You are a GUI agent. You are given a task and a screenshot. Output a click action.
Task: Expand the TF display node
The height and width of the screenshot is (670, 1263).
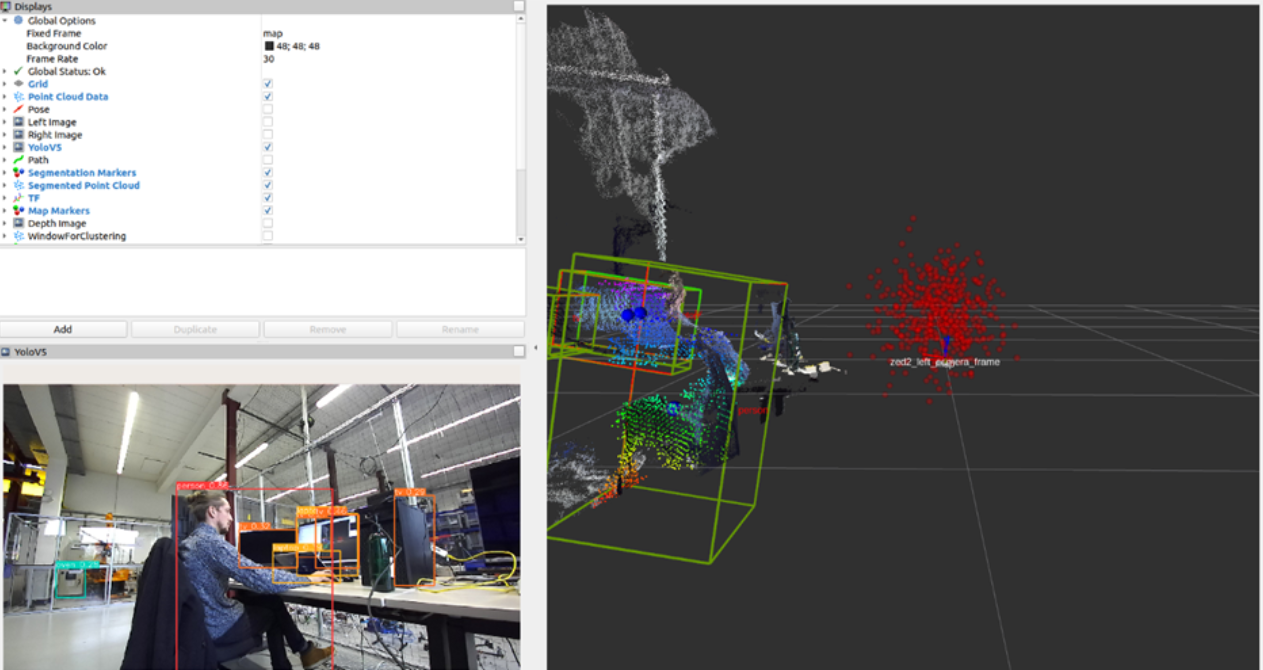tap(5, 198)
